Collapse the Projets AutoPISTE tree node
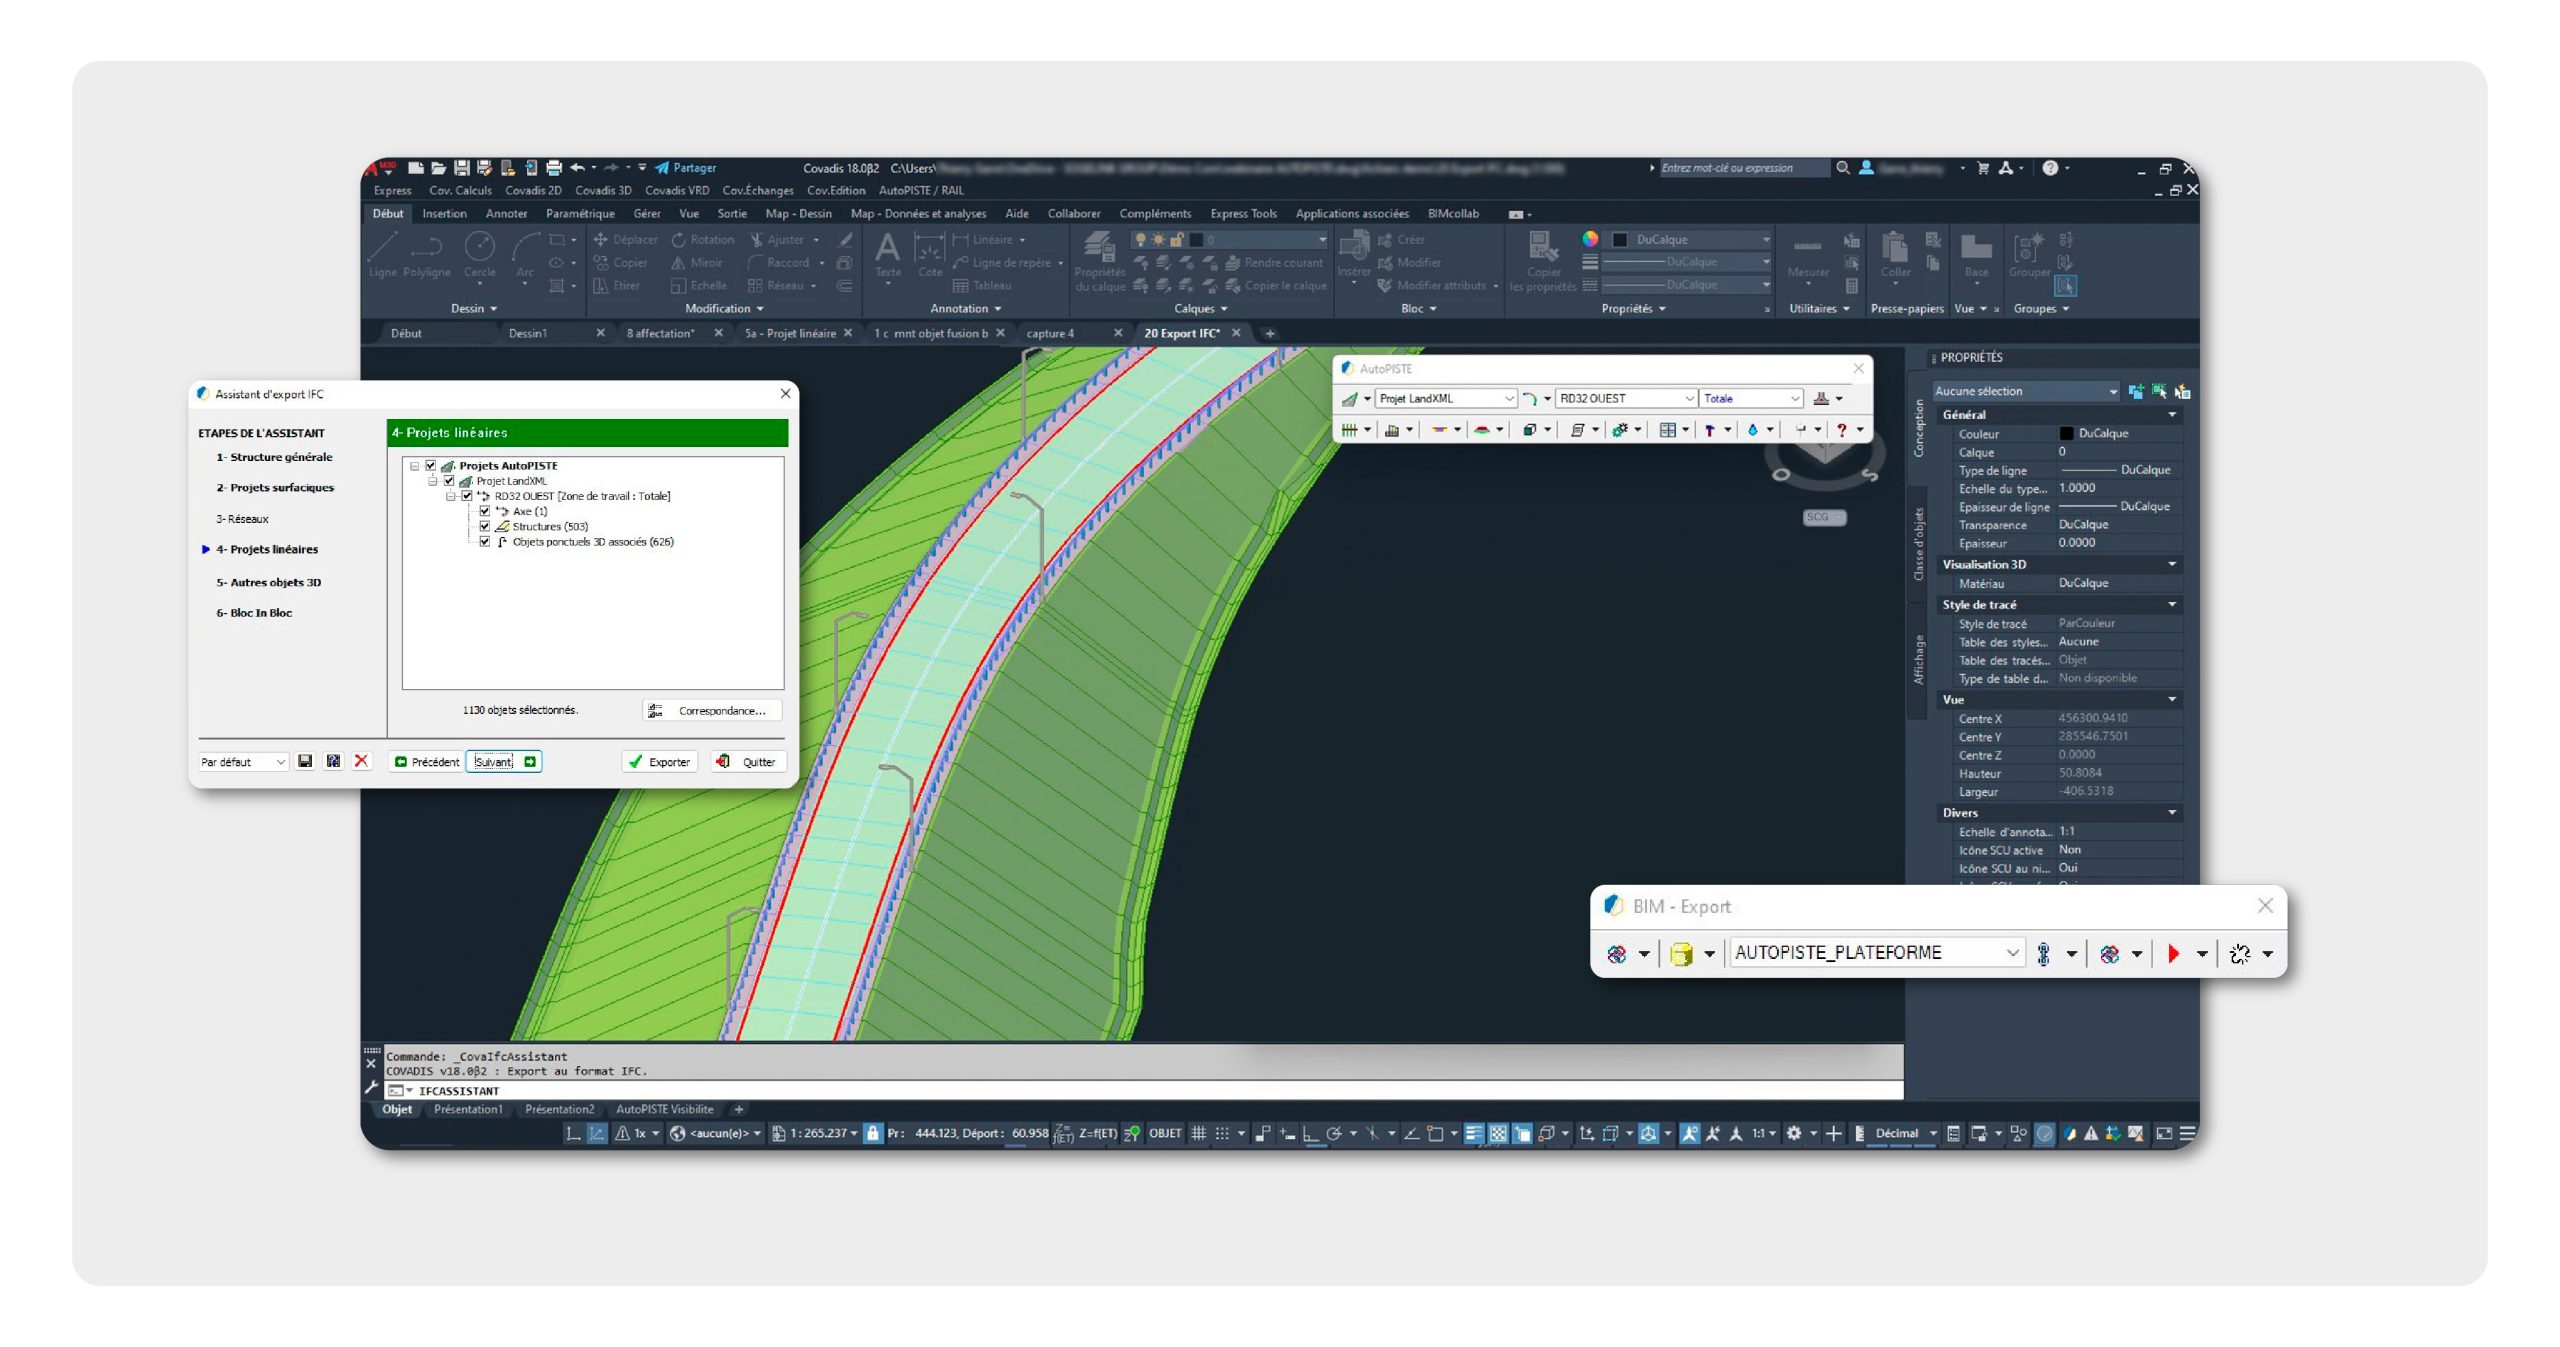 click(414, 465)
